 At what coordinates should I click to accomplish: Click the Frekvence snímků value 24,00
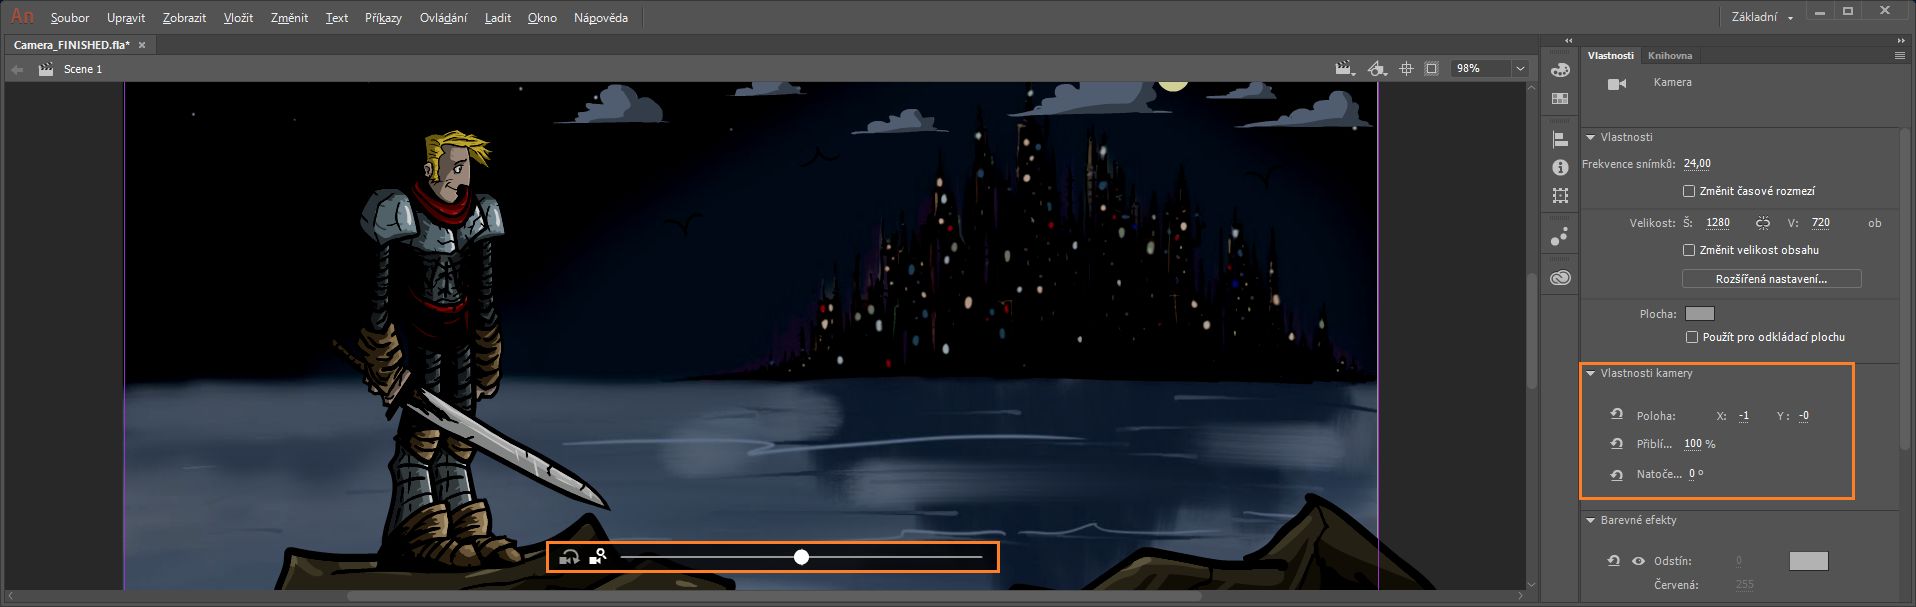pos(1697,164)
